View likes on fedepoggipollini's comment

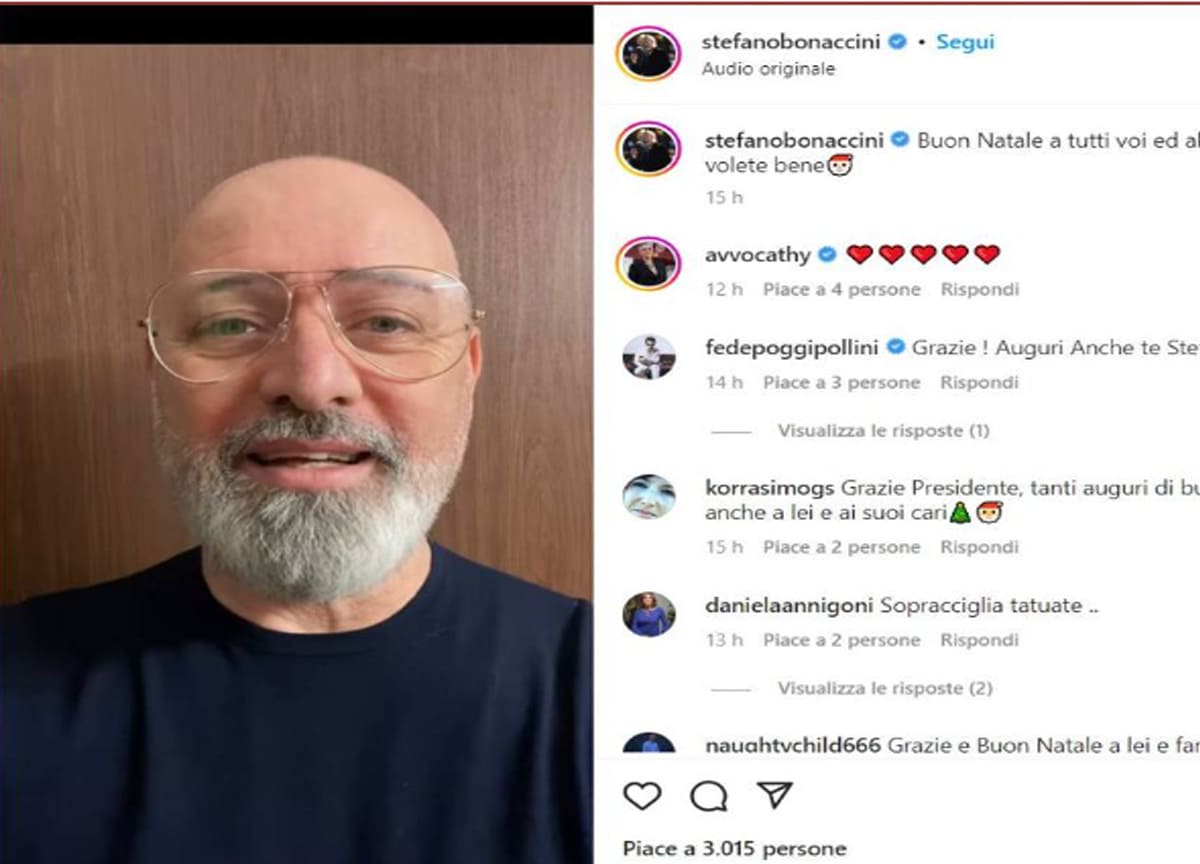[x=841, y=383]
